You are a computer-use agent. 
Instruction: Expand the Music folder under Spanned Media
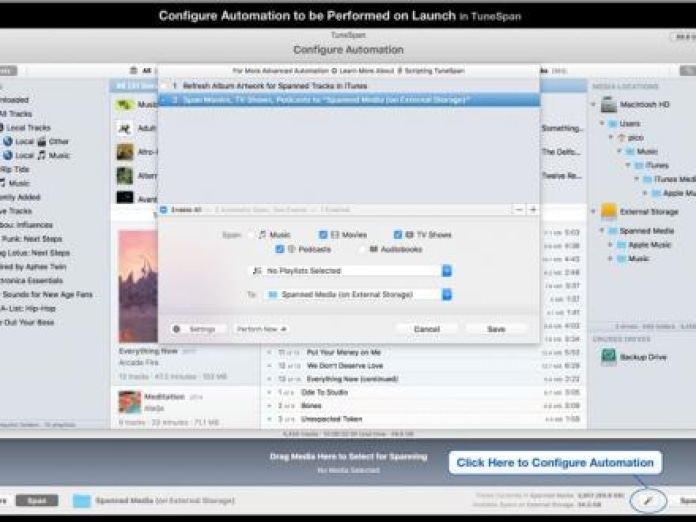tap(611, 258)
